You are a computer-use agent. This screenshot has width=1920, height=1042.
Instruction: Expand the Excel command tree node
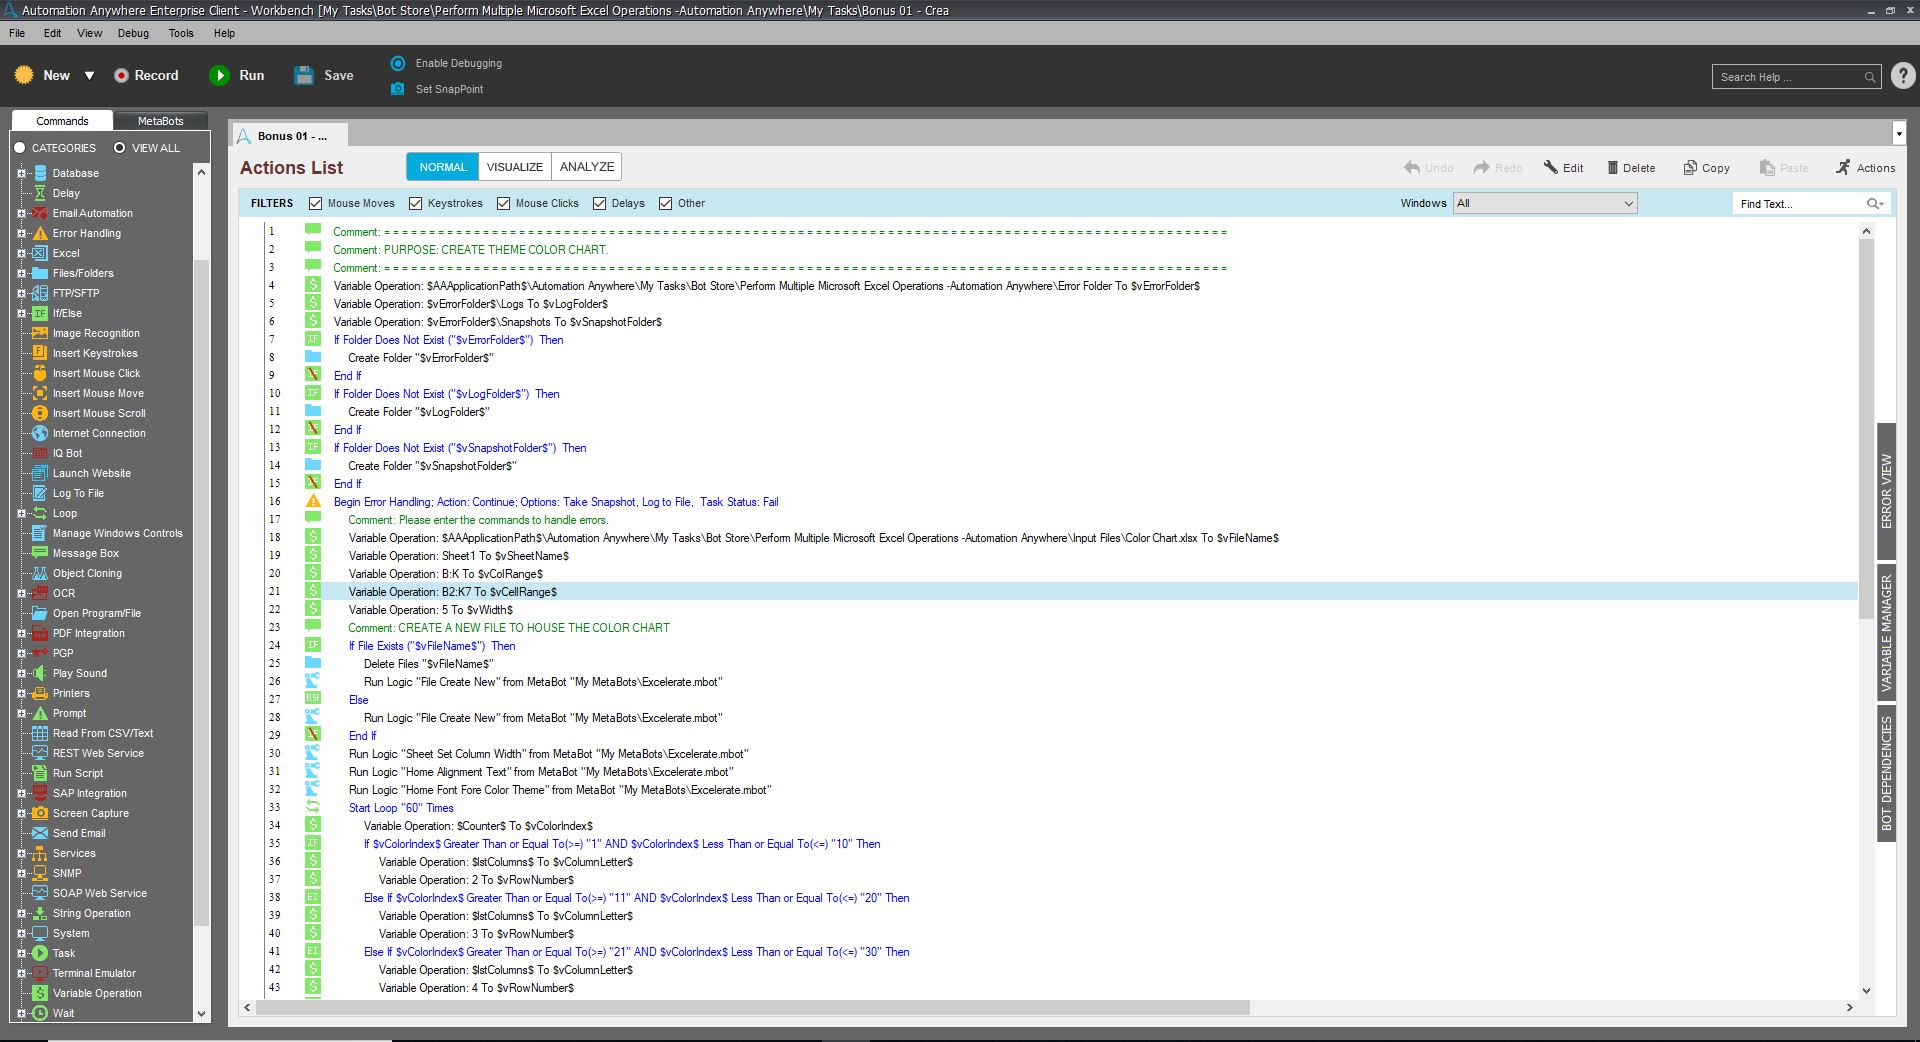point(21,253)
